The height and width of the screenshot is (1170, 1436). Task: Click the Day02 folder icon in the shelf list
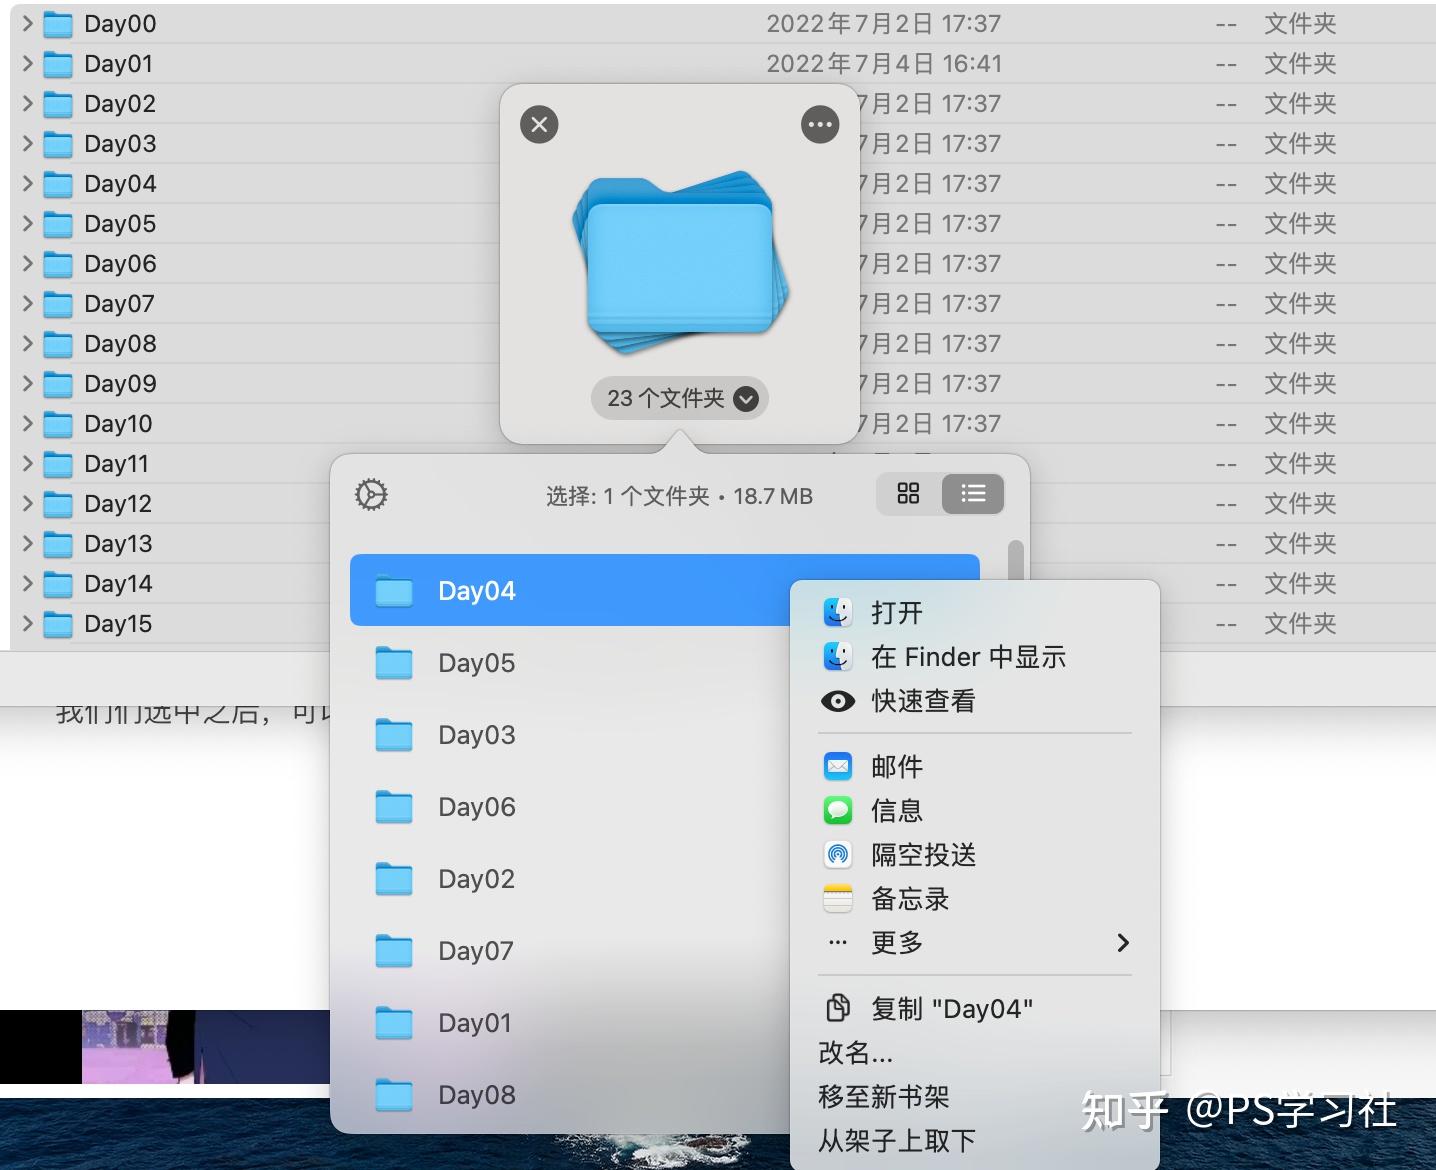pos(394,879)
